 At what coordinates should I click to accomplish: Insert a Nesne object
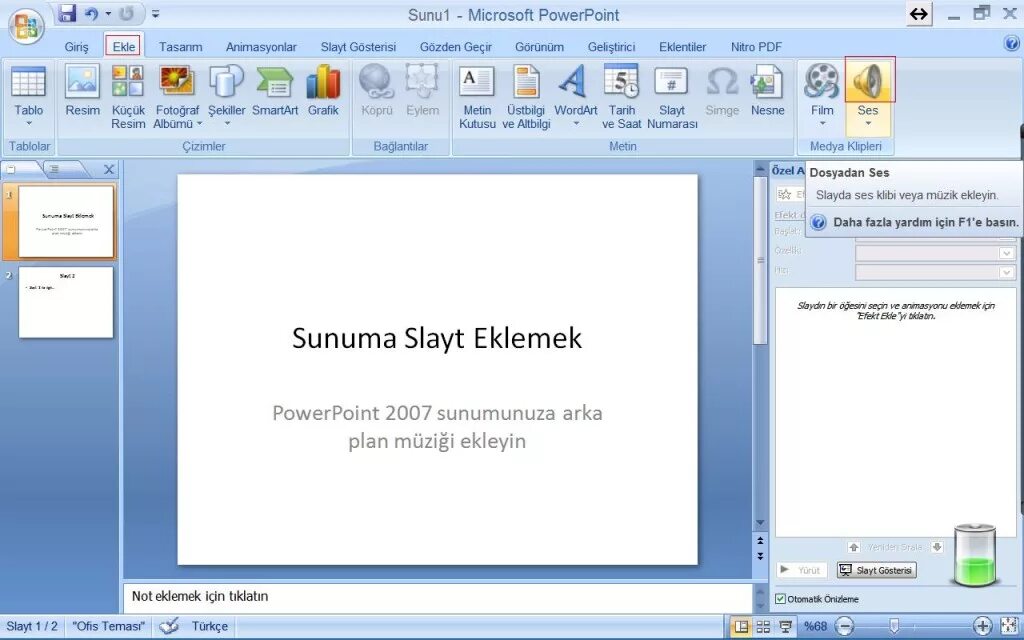[767, 91]
